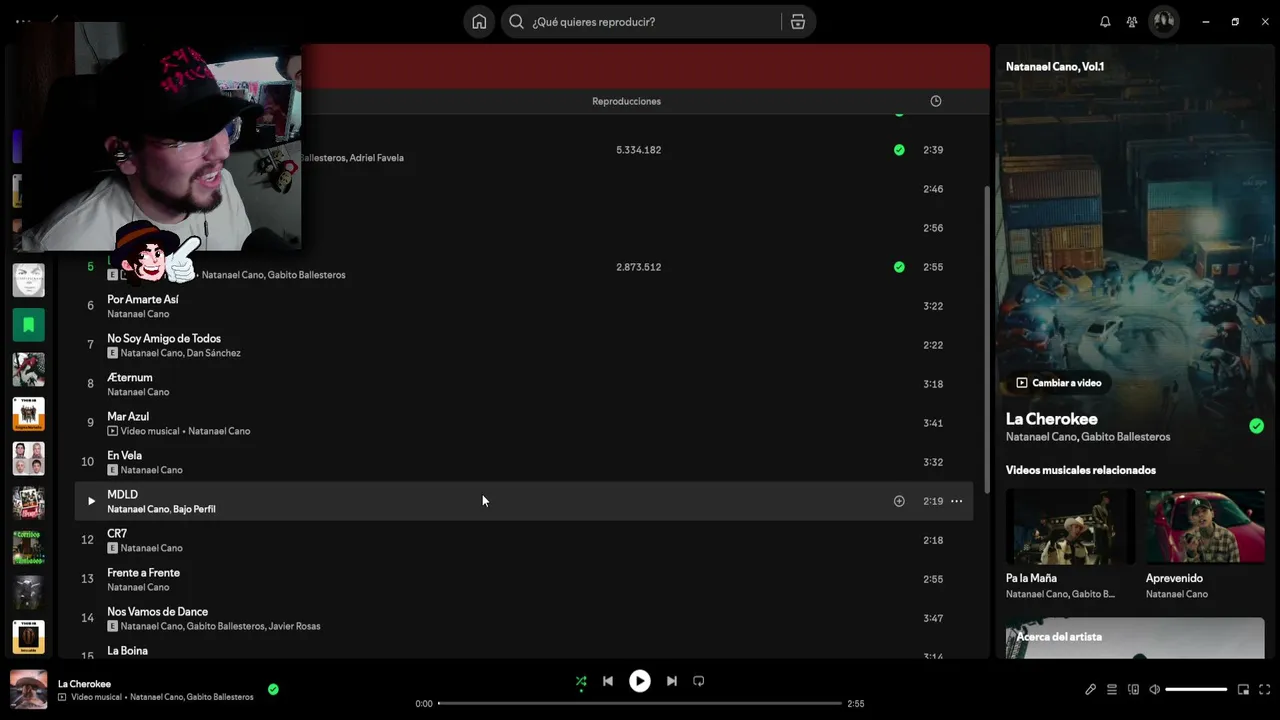This screenshot has height=720, width=1280.
Task: Open the green bookmark item in library sidebar
Action: [28, 325]
